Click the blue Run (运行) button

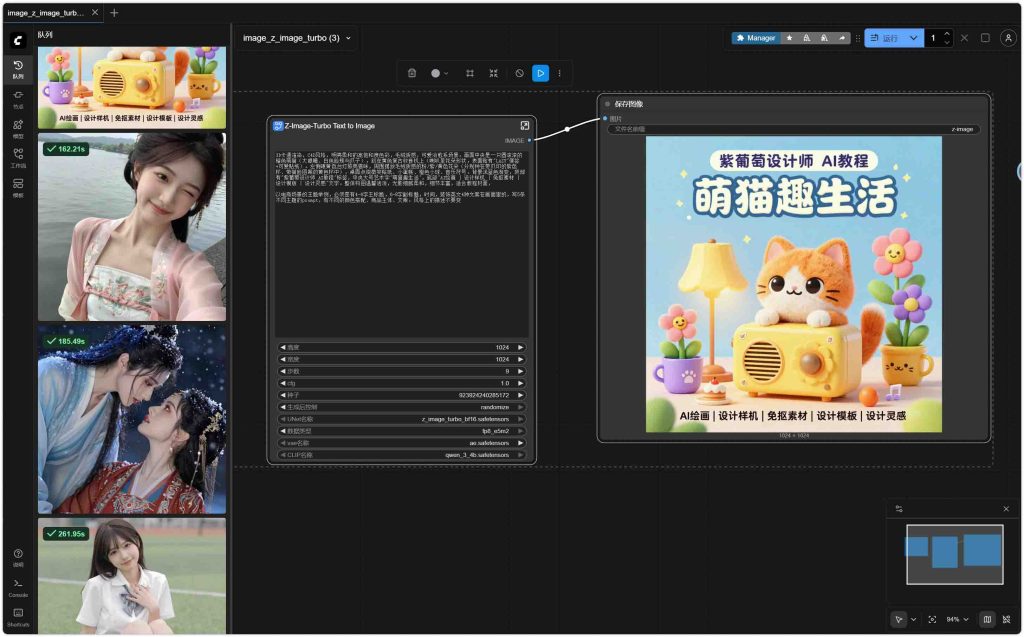[x=884, y=38]
